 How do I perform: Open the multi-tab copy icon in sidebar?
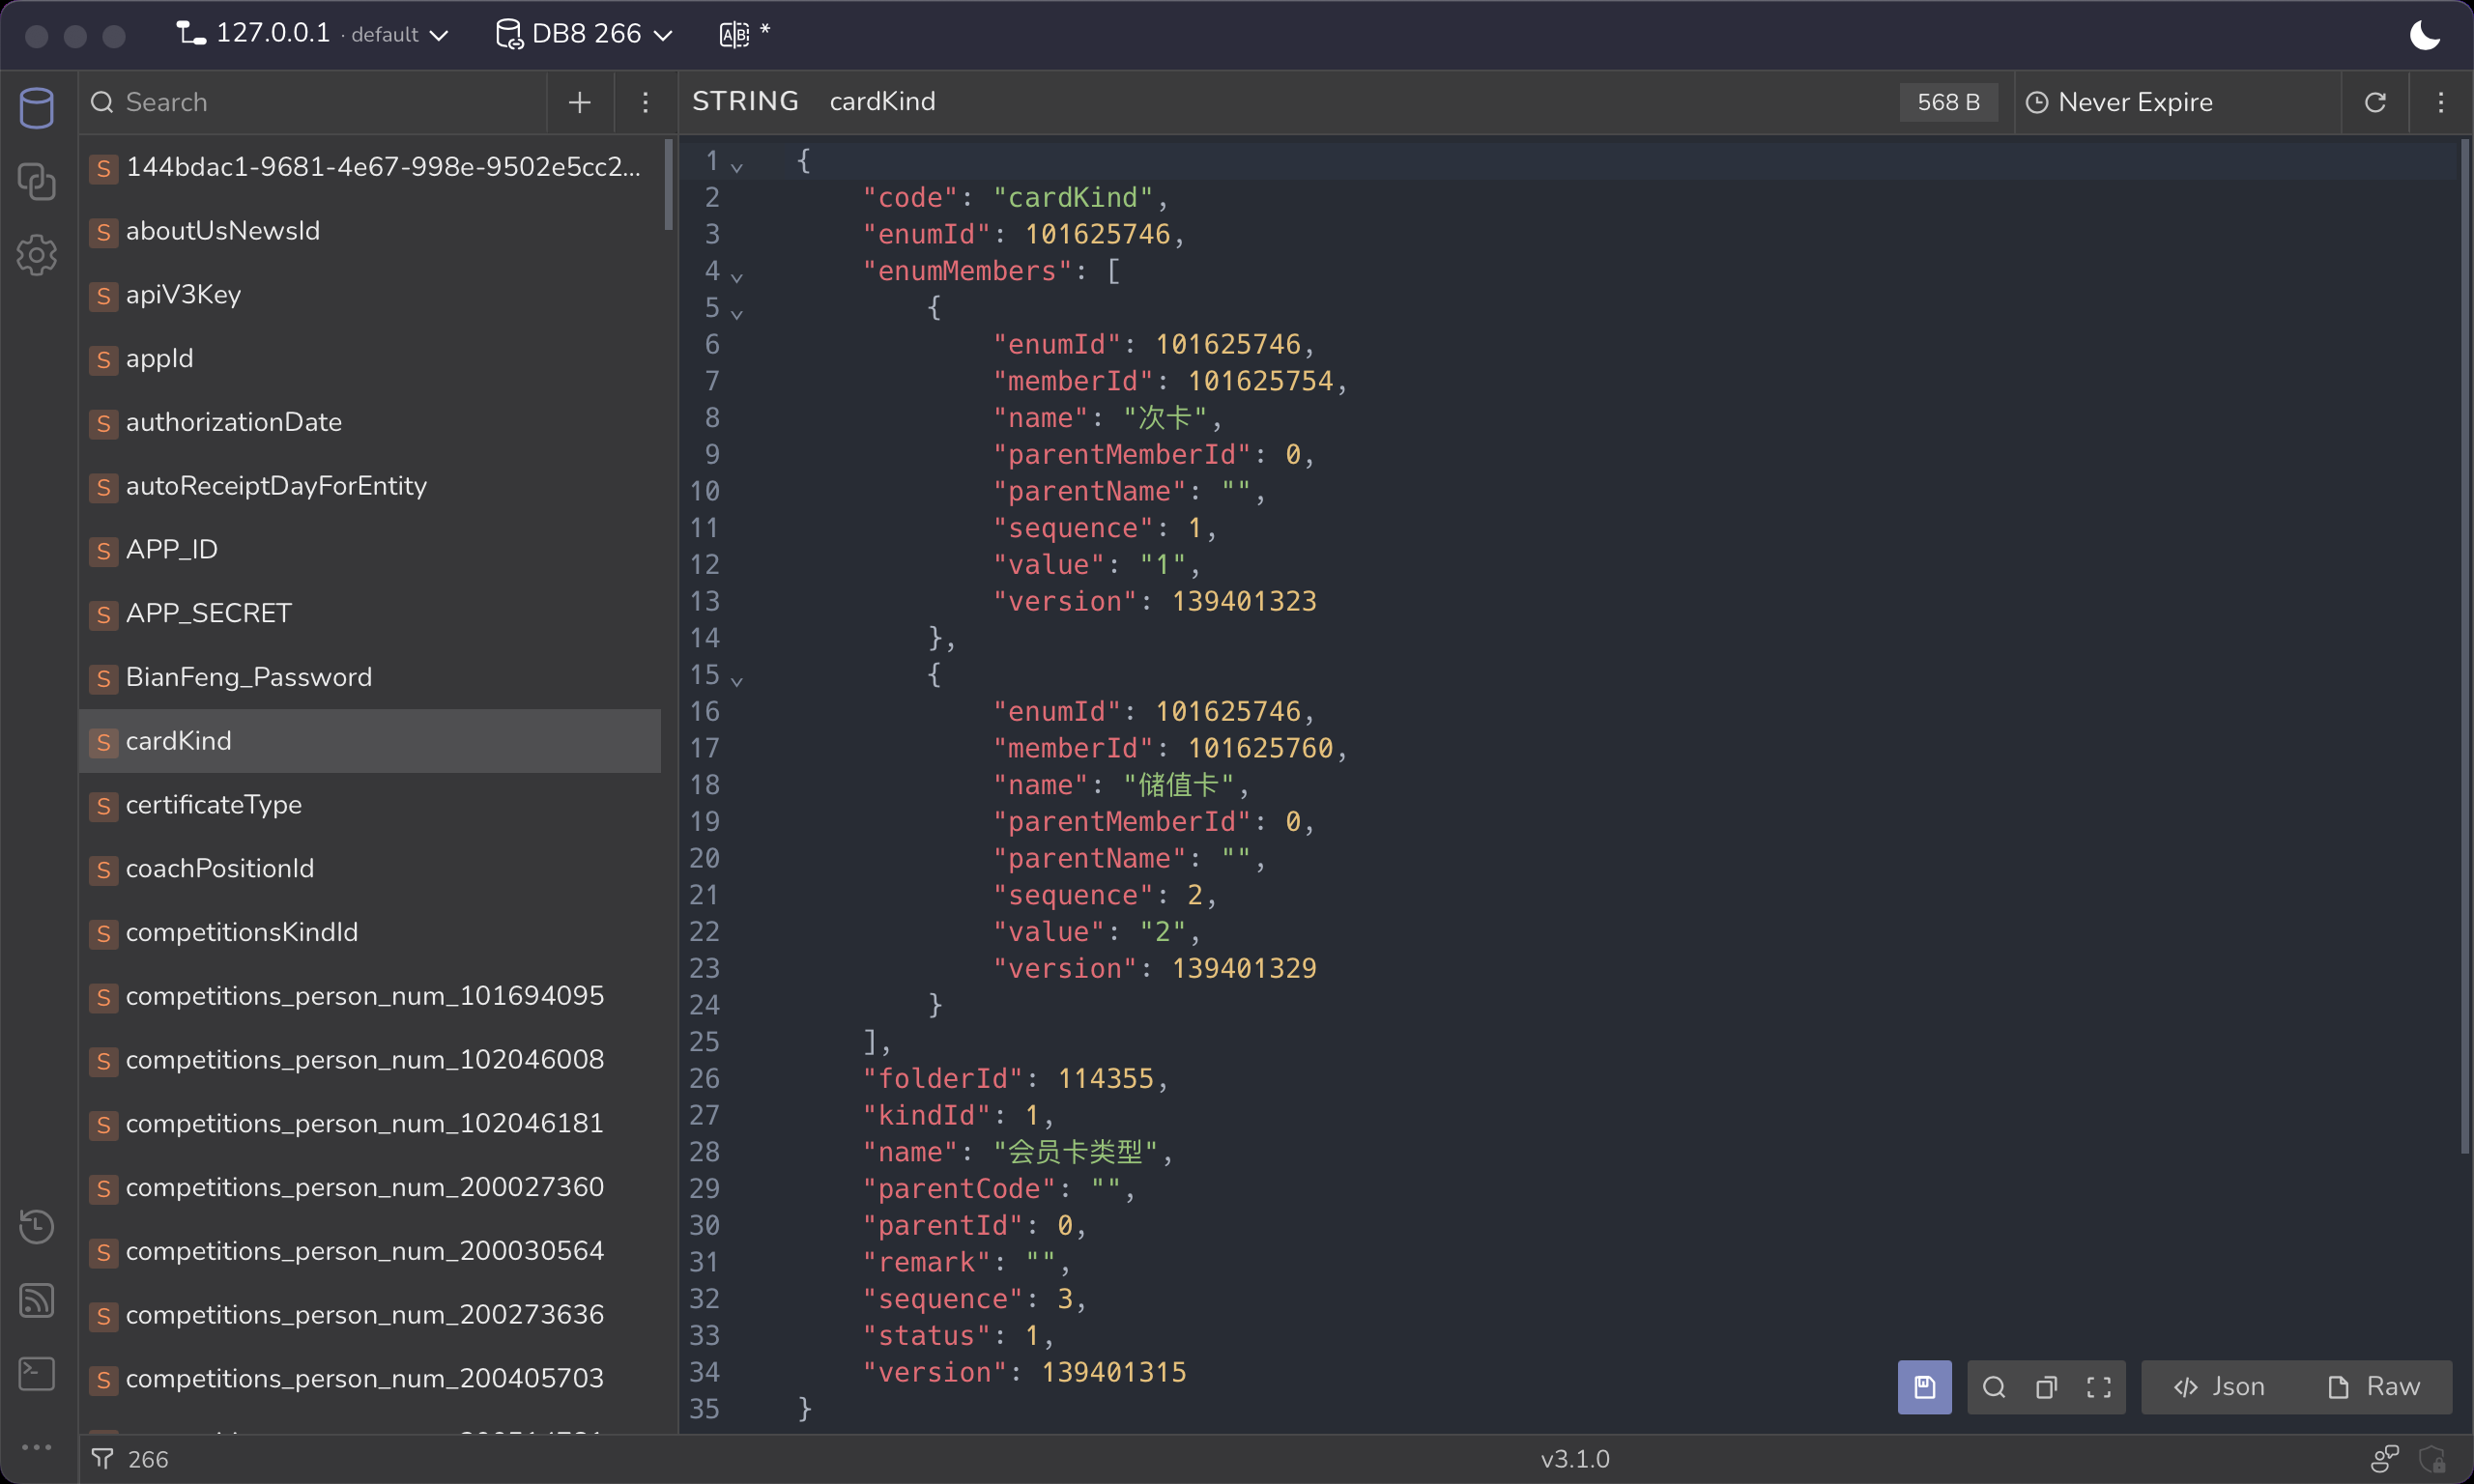[37, 181]
